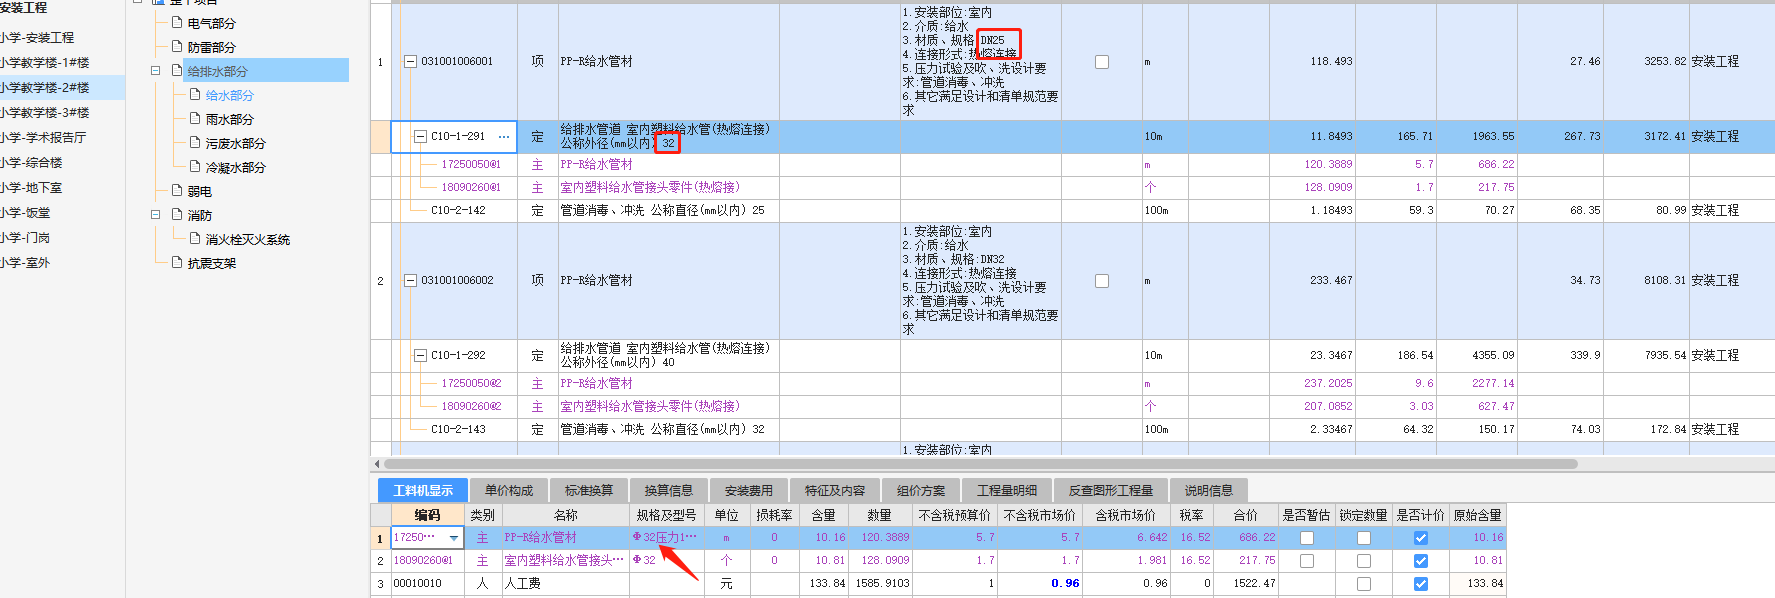The height and width of the screenshot is (598, 1775).
Task: Switch to the 特征及内容 tab
Action: 835,490
